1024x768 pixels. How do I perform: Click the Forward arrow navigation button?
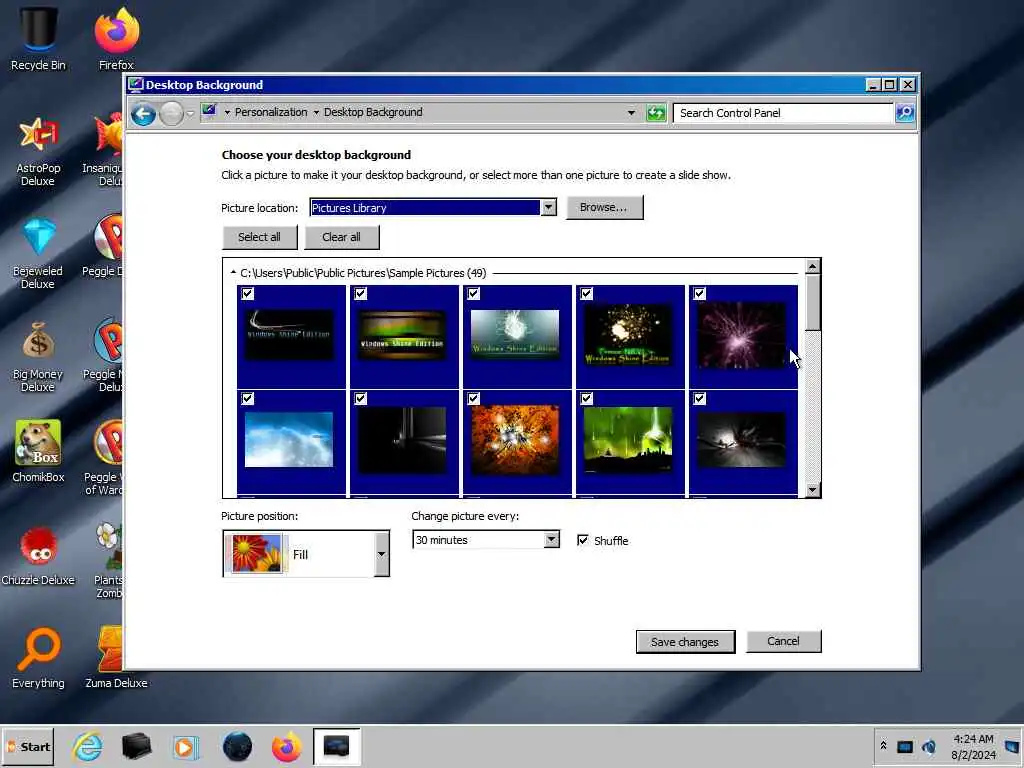(171, 114)
